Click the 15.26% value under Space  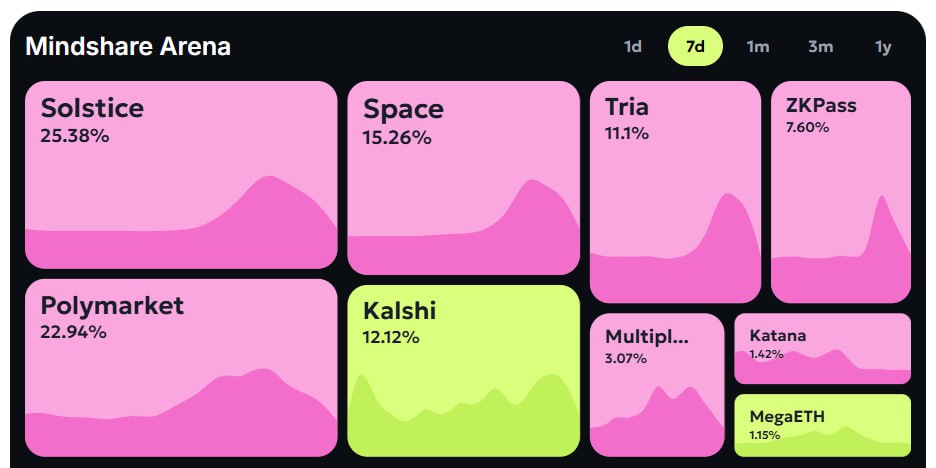click(397, 137)
